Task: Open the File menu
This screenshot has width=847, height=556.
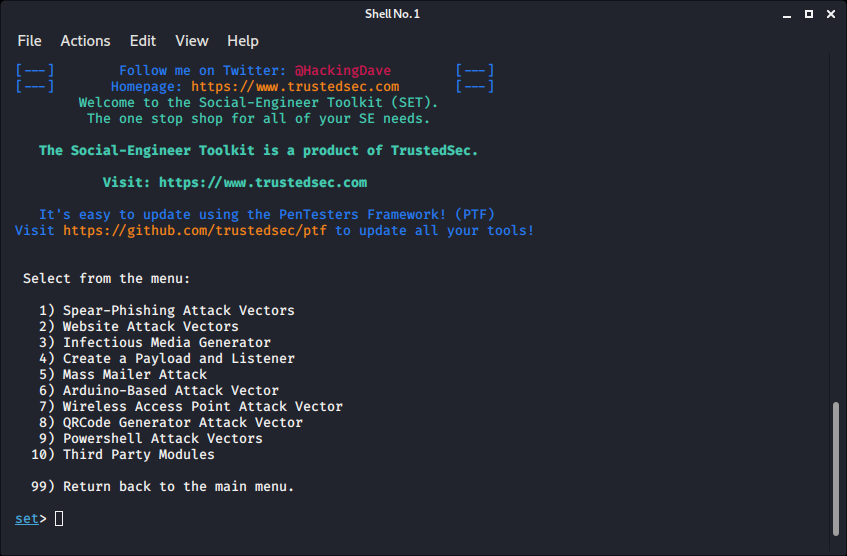Action: tap(29, 41)
